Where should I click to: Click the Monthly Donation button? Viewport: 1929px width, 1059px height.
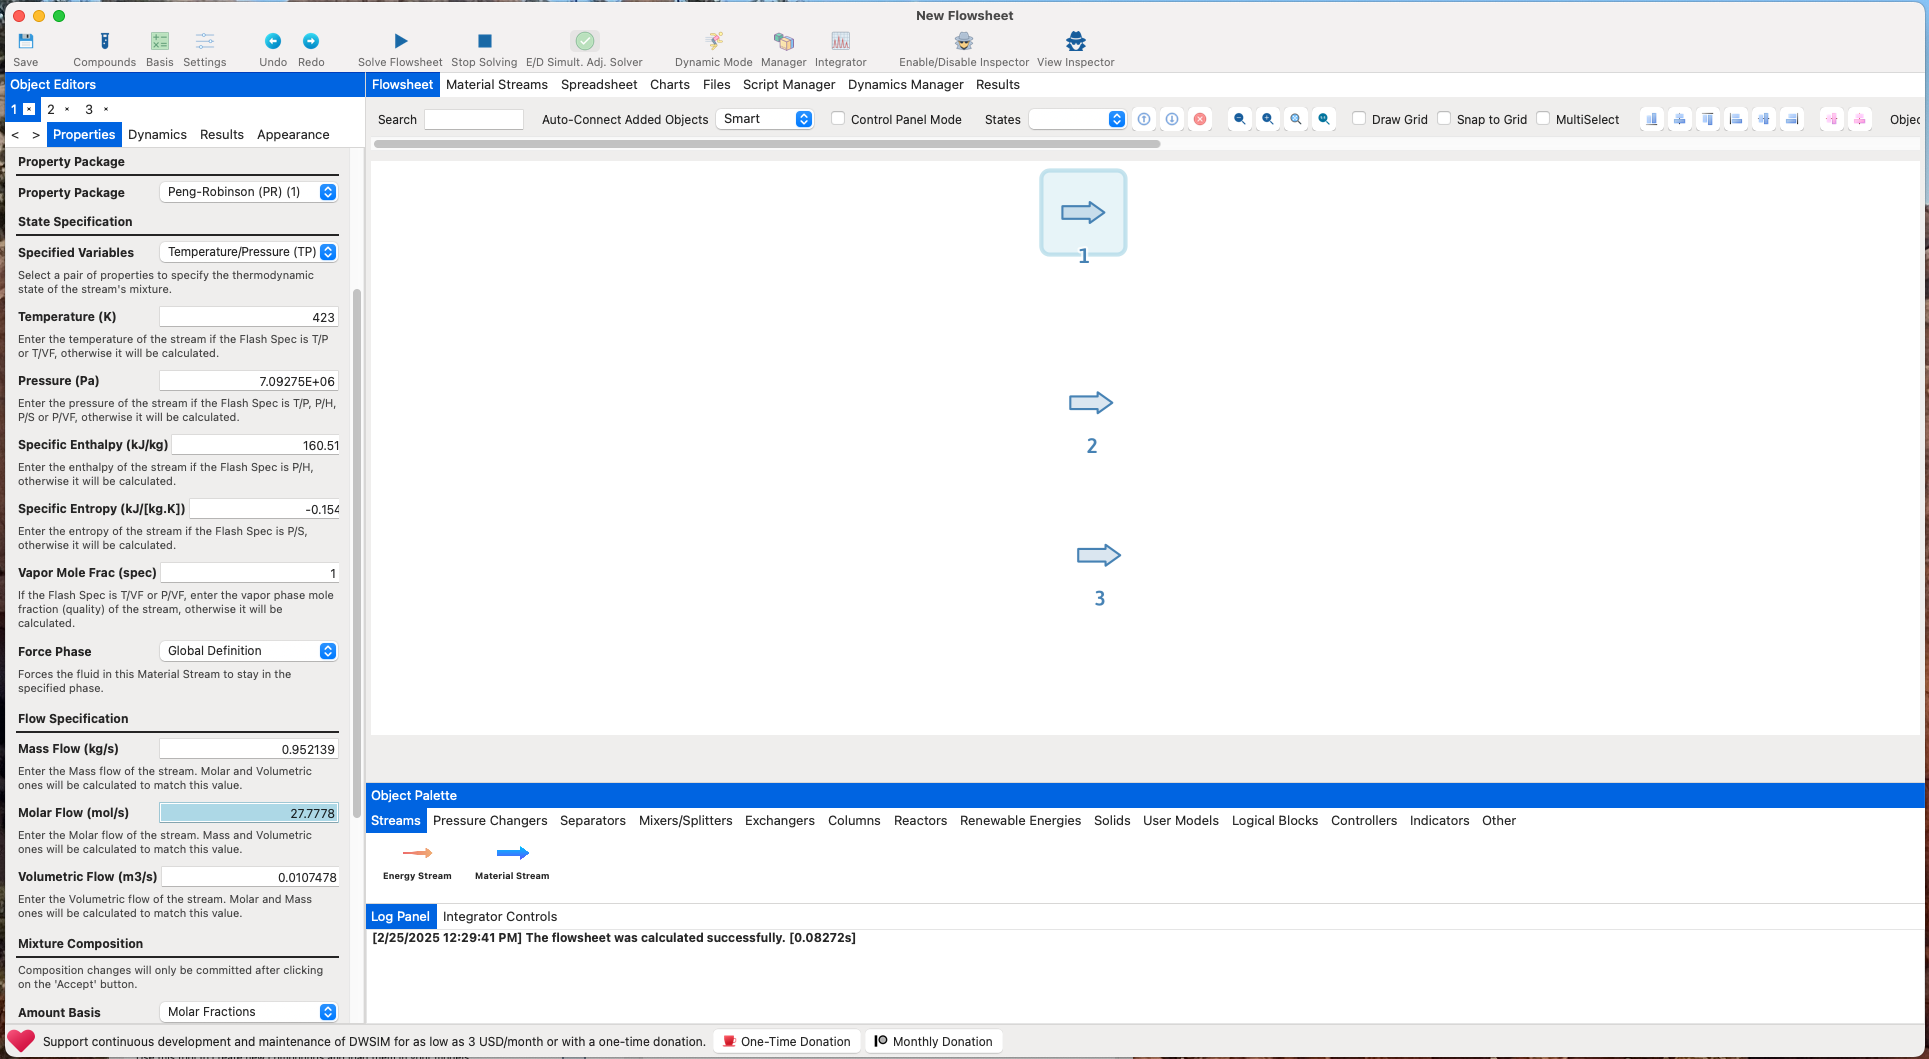tap(933, 1041)
